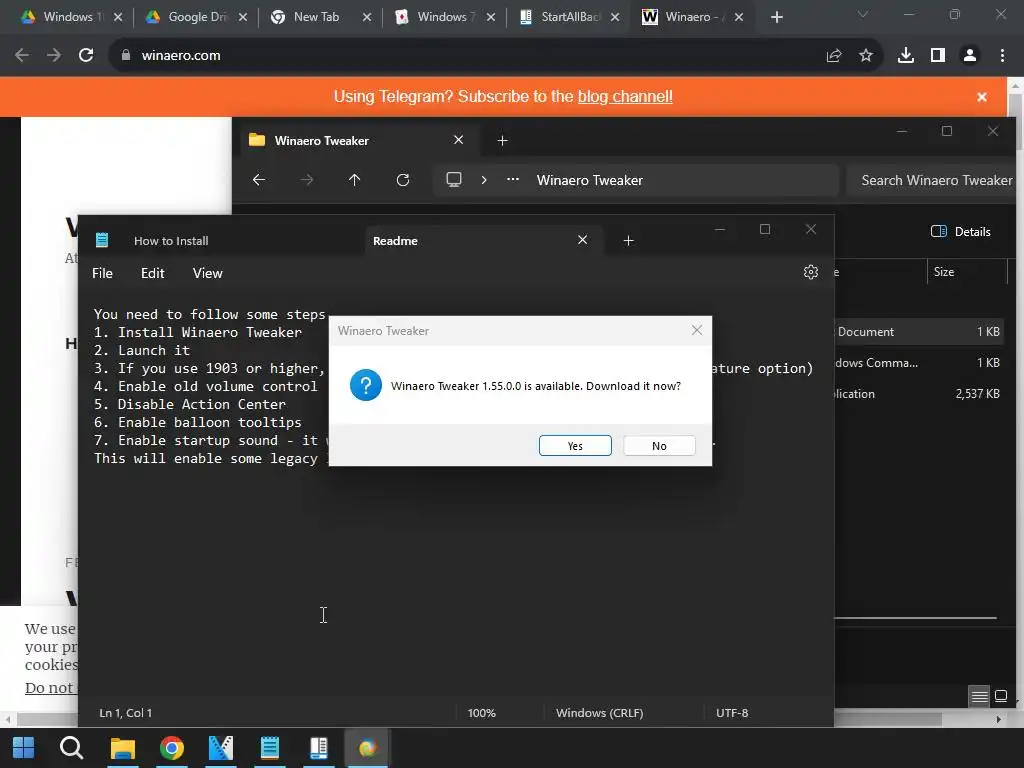
Task: Dismiss the orange Telegram banner
Action: [x=982, y=97]
